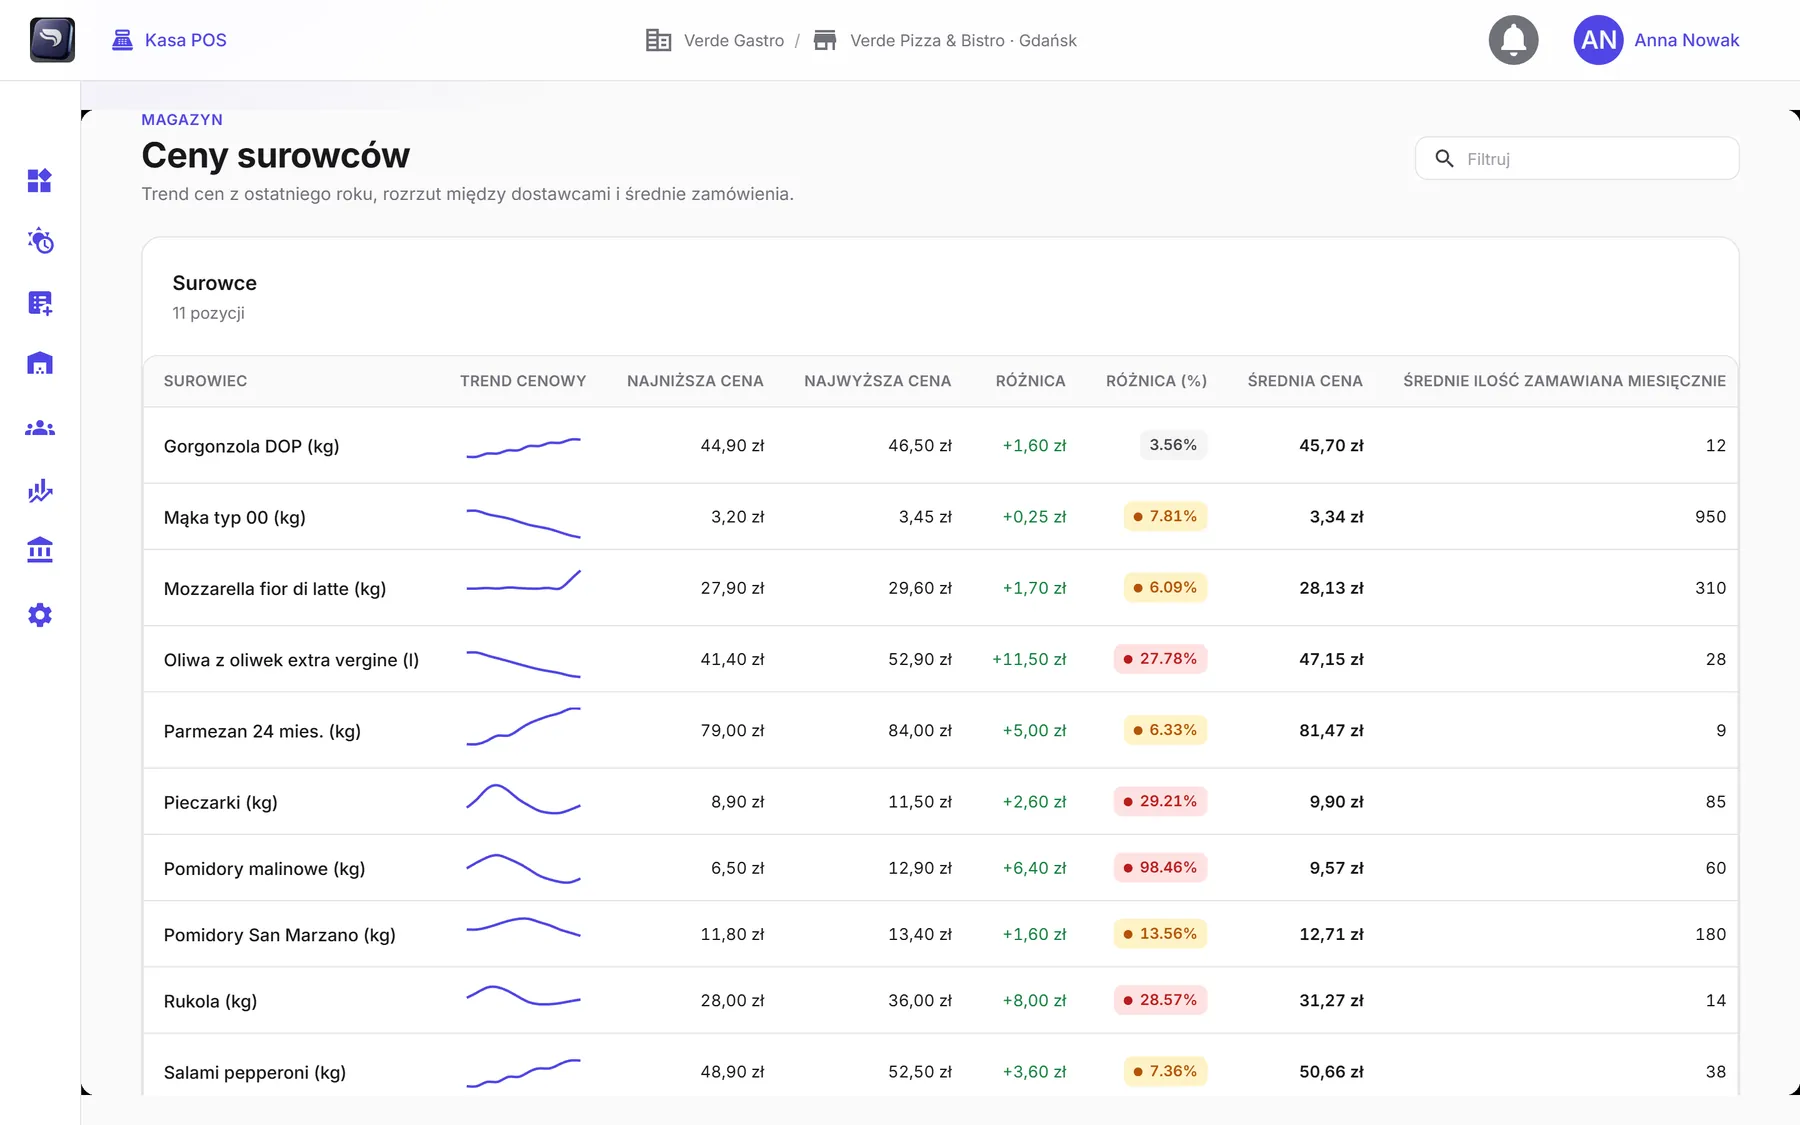Open the notifications bell
The height and width of the screenshot is (1125, 1800).
tap(1513, 40)
